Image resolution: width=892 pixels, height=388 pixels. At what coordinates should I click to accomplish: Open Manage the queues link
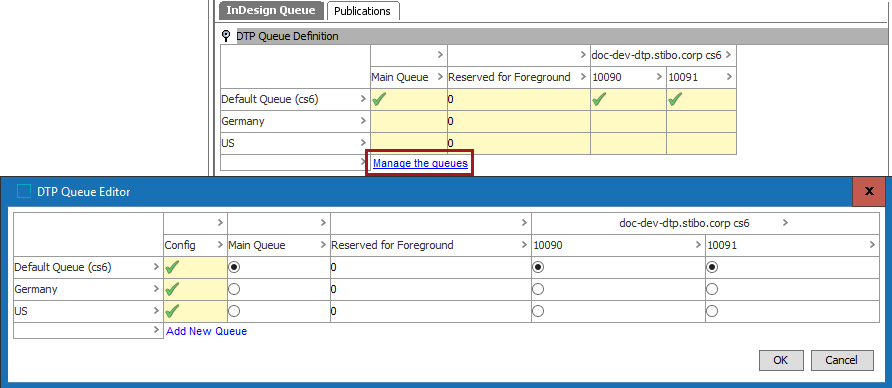tap(420, 163)
